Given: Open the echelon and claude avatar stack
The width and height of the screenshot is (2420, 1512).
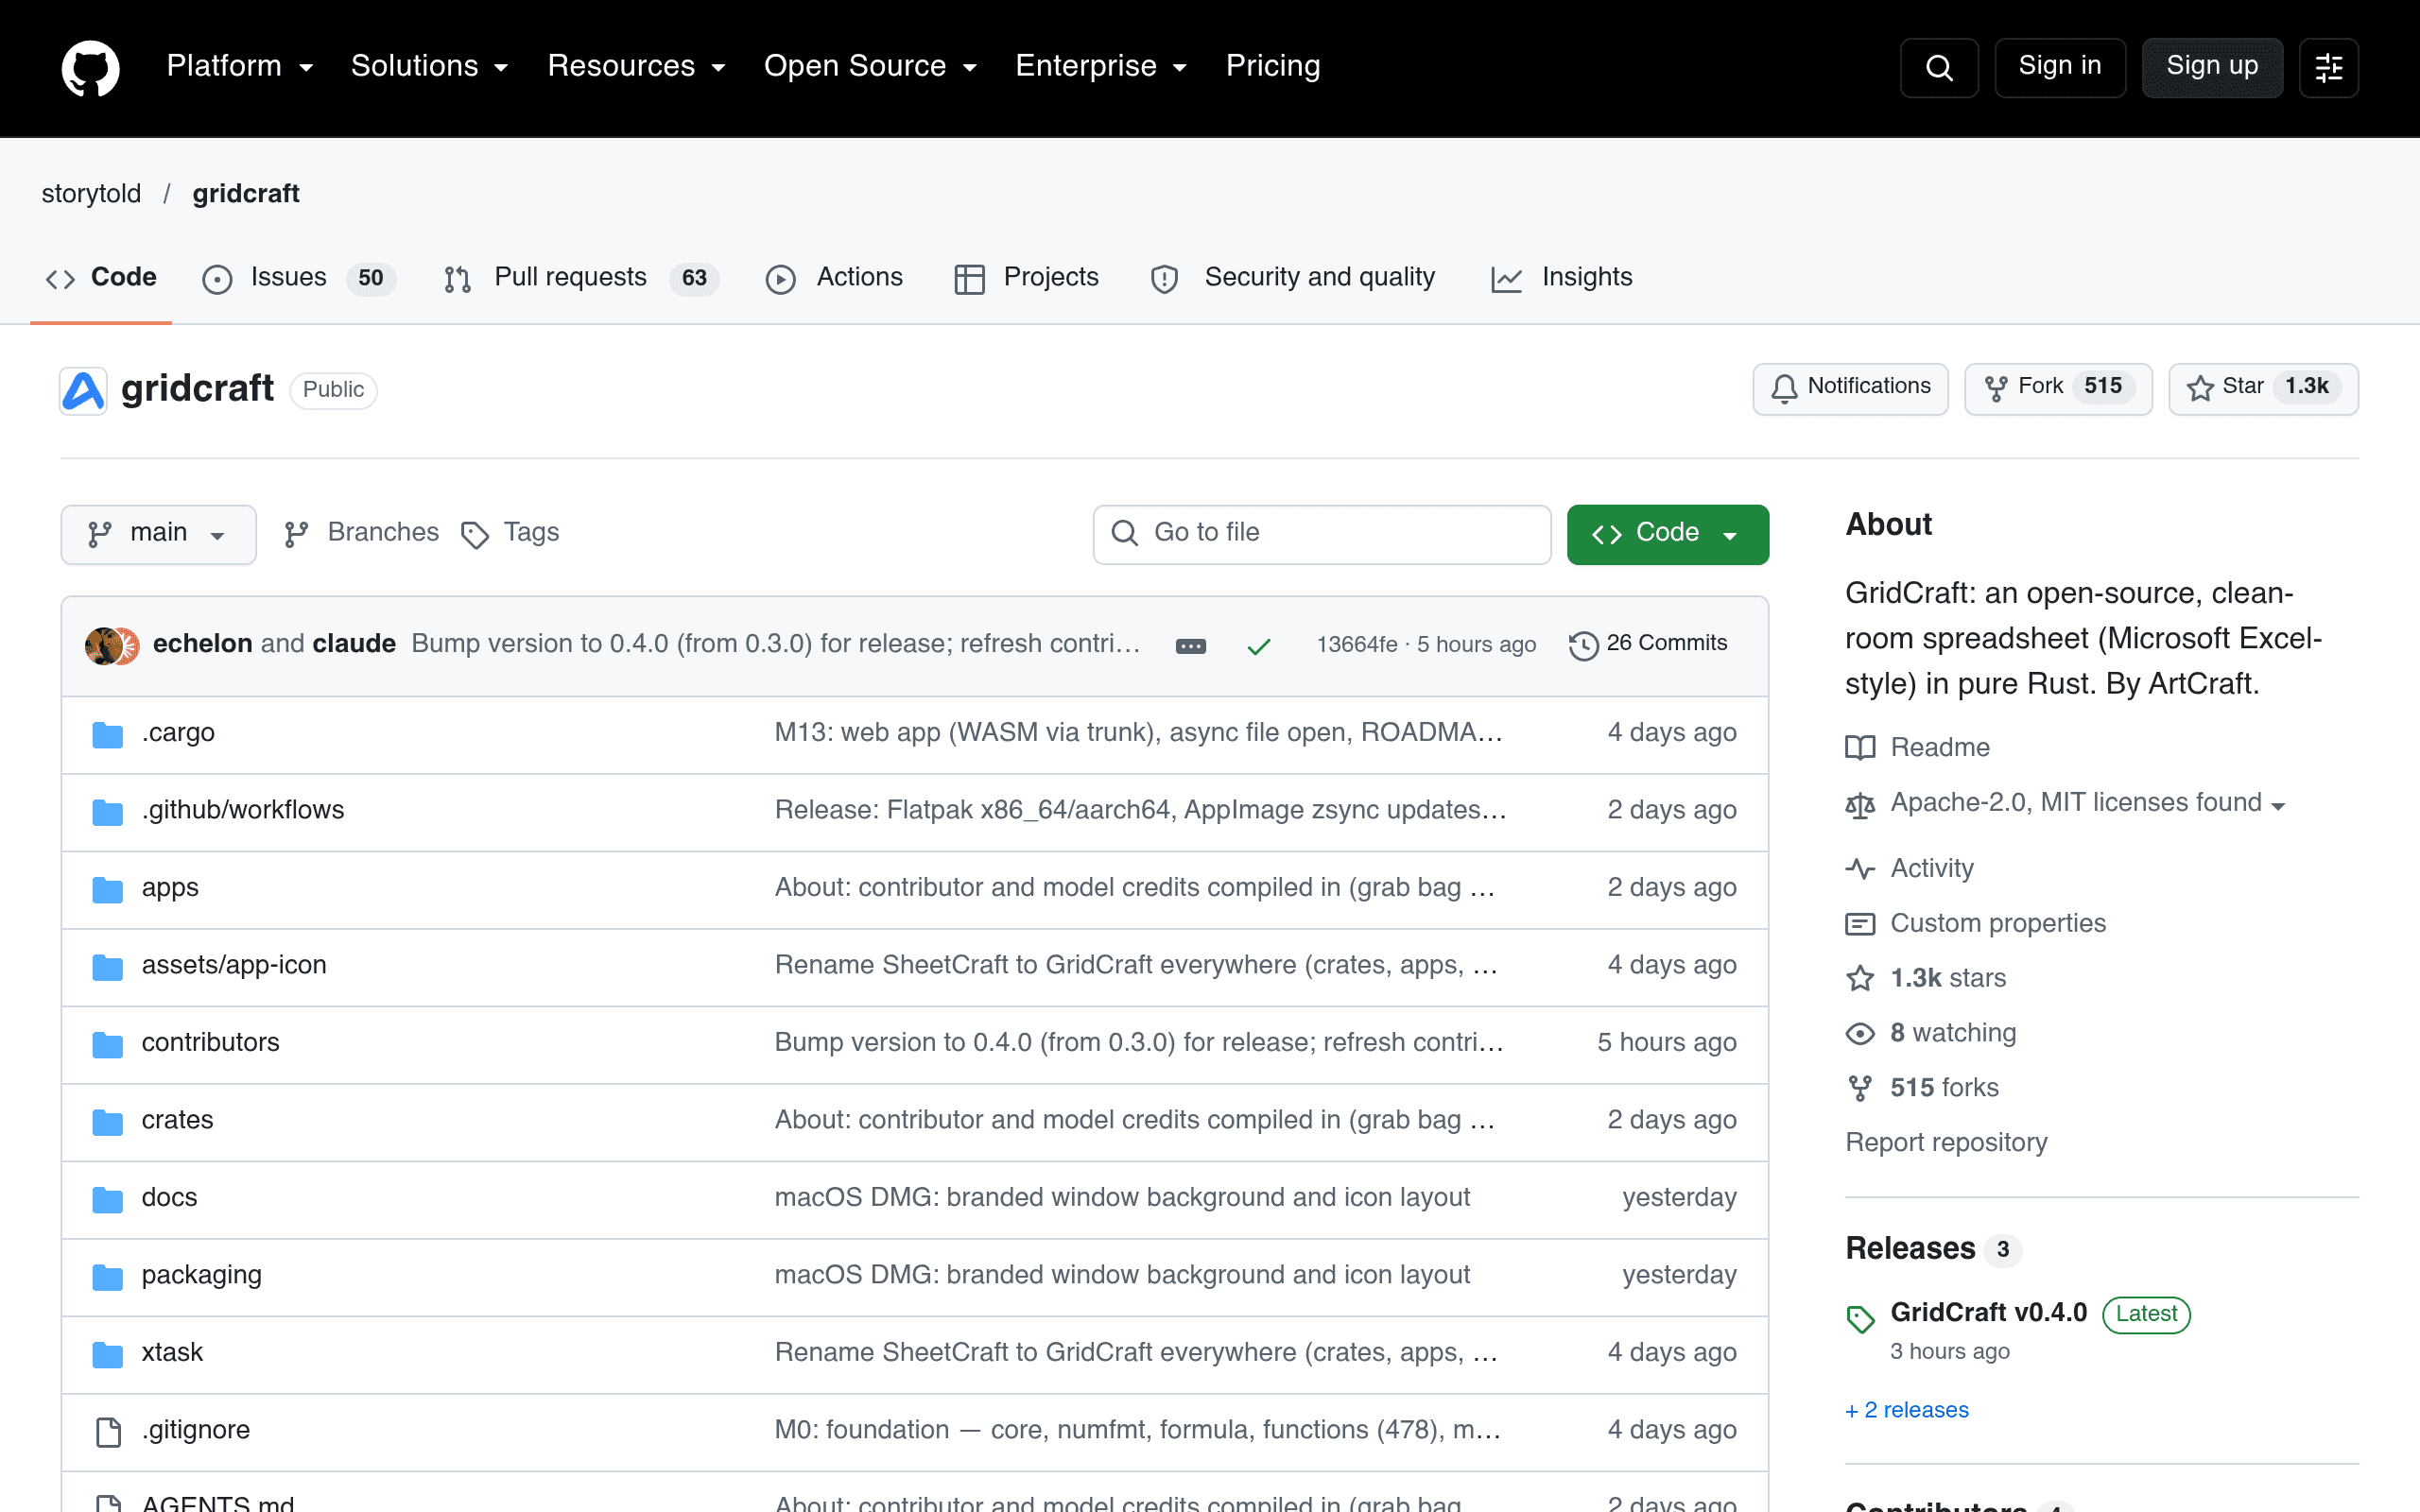Looking at the screenshot, I should [112, 645].
